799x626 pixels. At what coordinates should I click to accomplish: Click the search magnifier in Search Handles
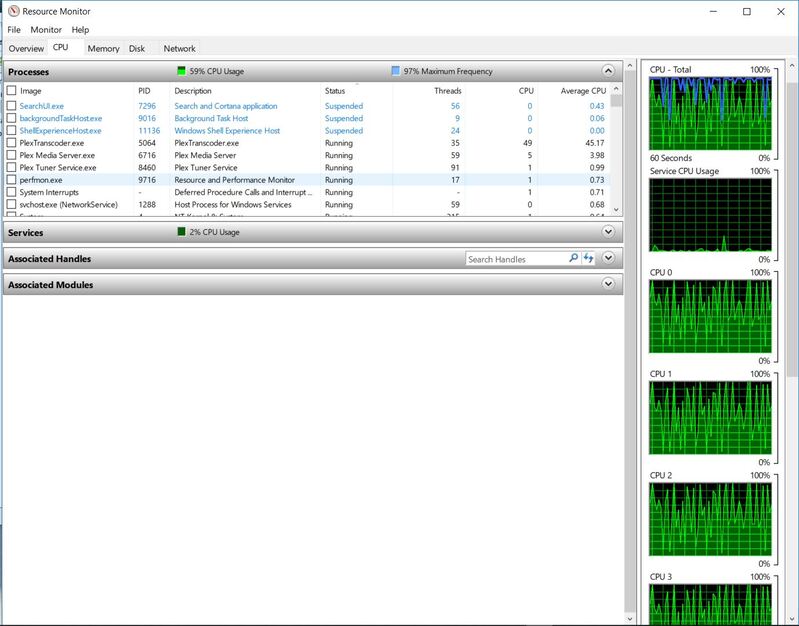[x=573, y=258]
